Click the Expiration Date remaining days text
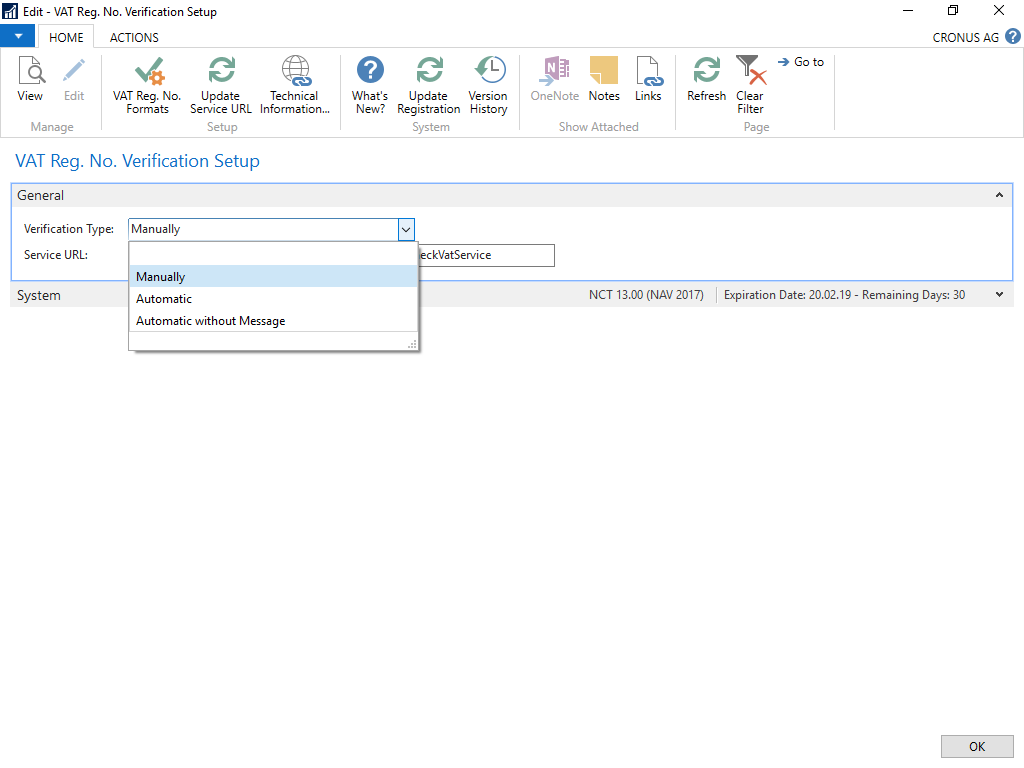The image size is (1024, 768). pyautogui.click(x=844, y=295)
